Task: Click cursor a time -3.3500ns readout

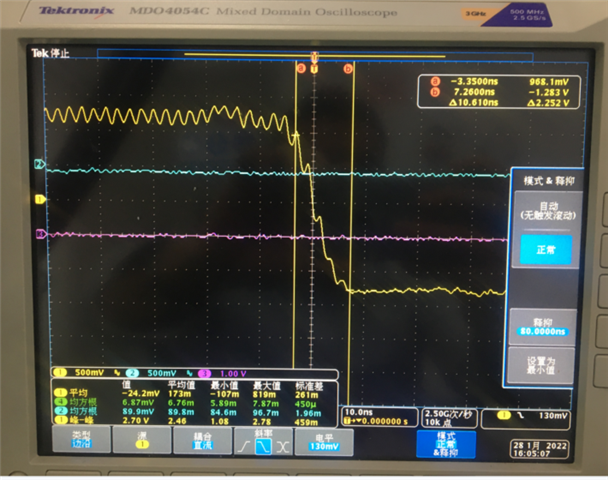Action: point(474,81)
